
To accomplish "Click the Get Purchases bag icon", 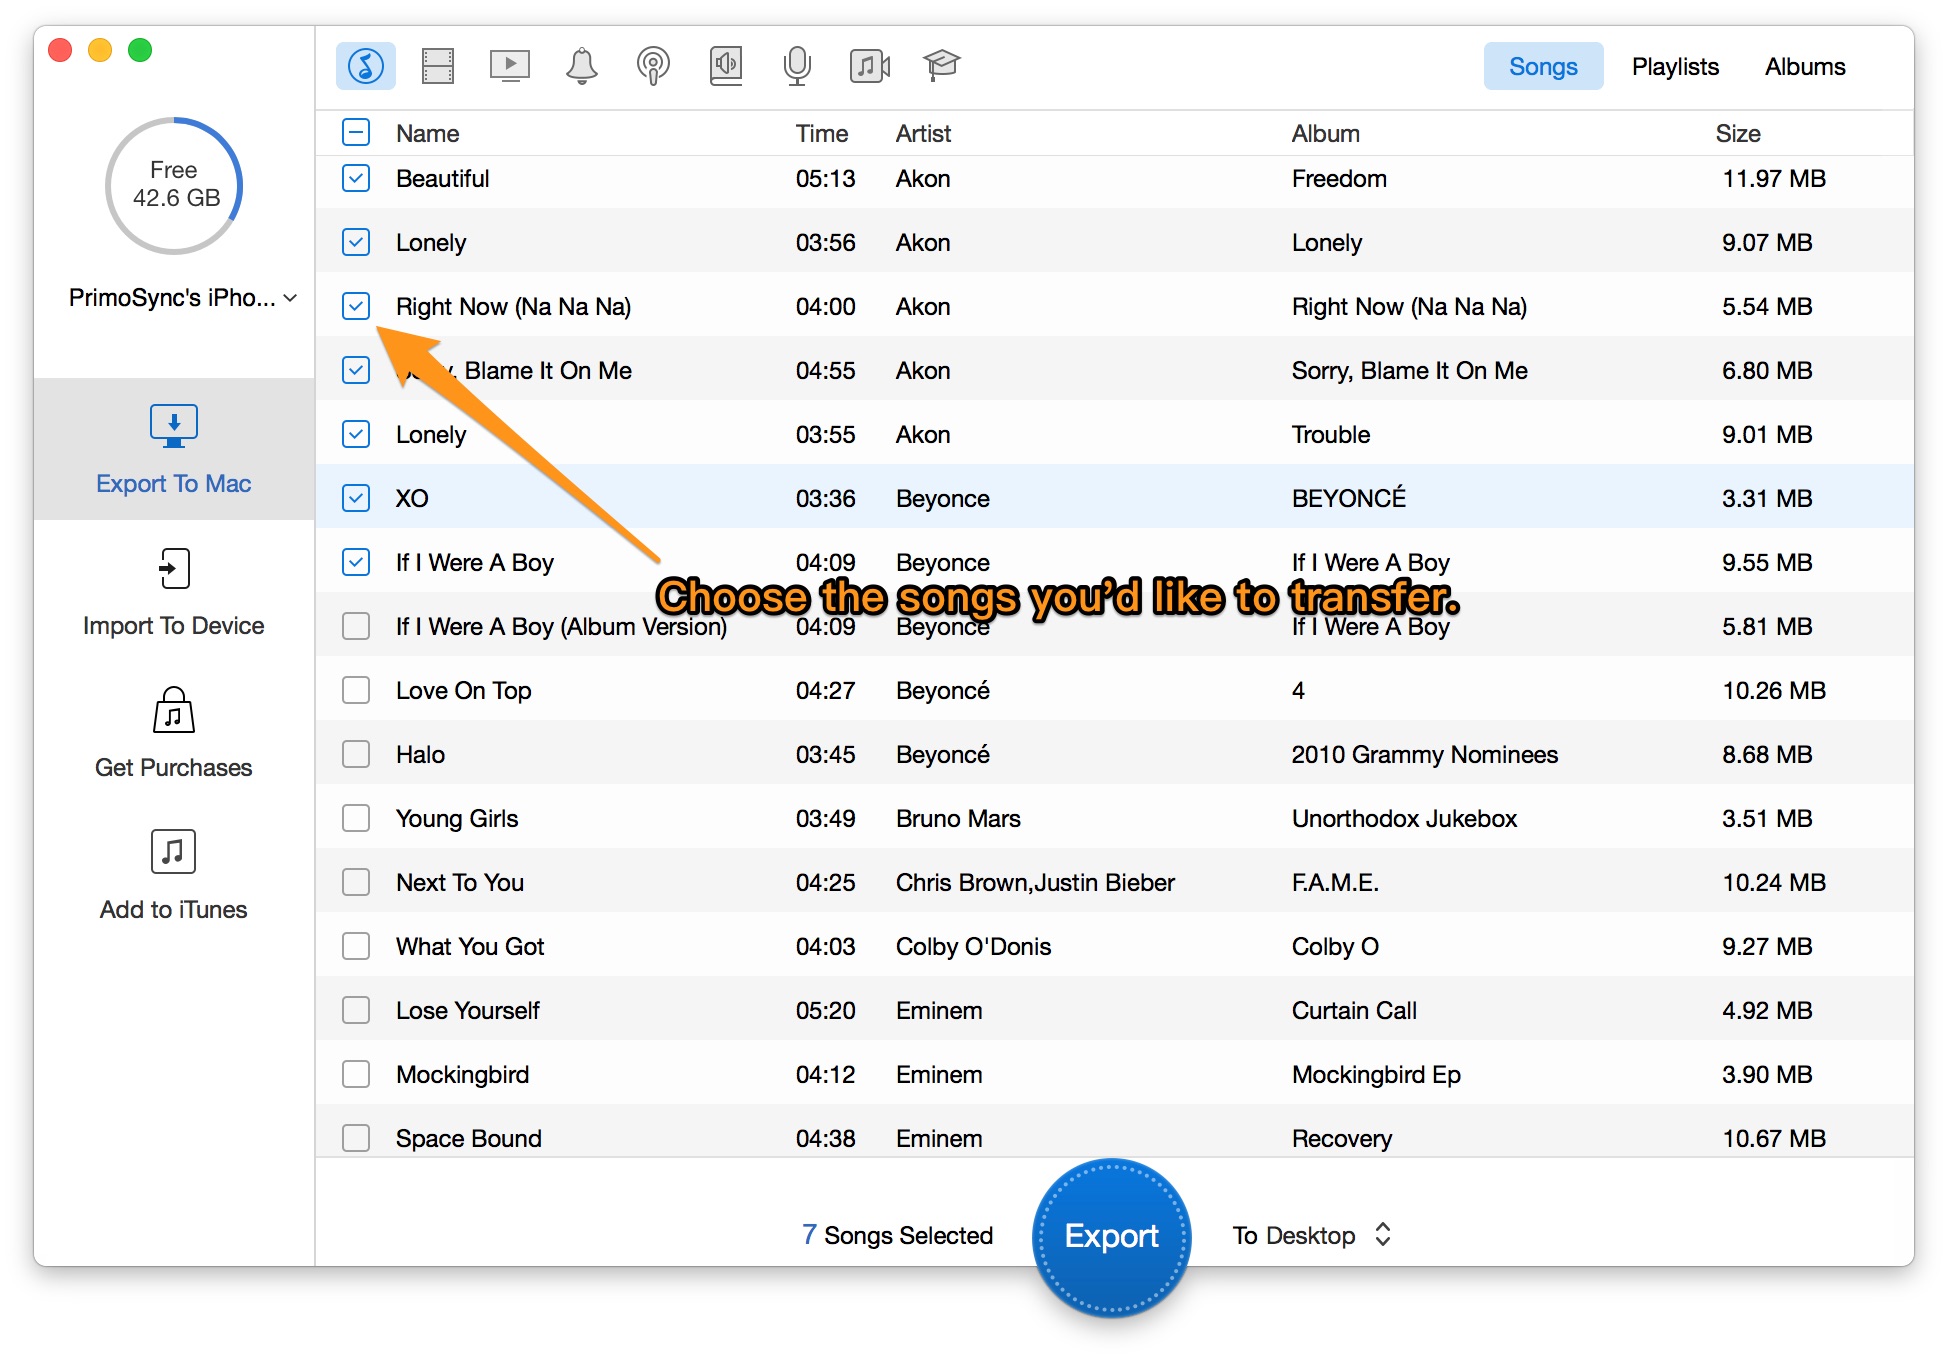I will 174,710.
